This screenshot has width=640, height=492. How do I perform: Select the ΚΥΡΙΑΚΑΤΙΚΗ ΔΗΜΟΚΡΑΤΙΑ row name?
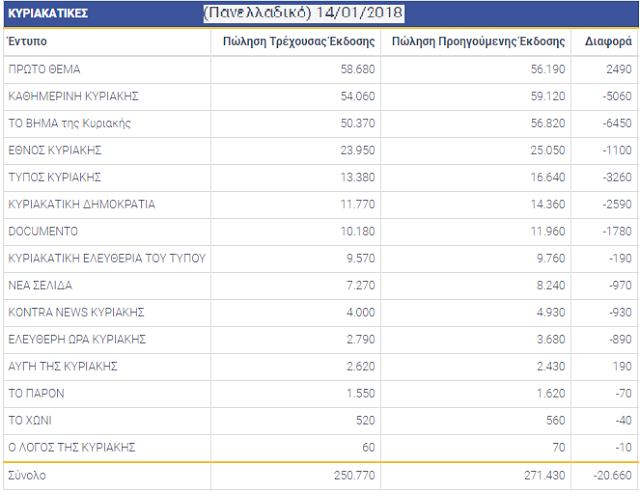point(82,204)
